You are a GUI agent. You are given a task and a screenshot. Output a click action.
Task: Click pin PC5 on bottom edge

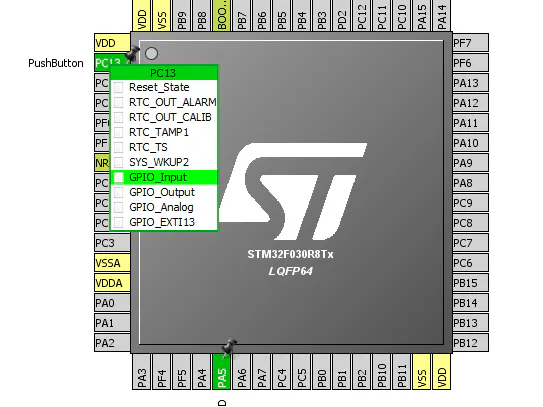[x=302, y=372]
